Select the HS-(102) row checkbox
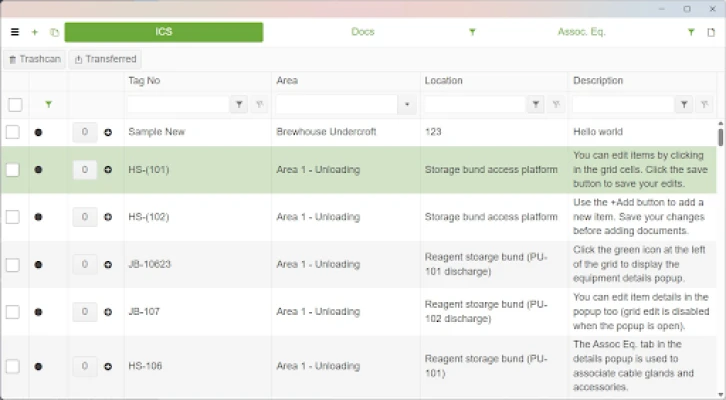The height and width of the screenshot is (400, 726). coord(13,217)
